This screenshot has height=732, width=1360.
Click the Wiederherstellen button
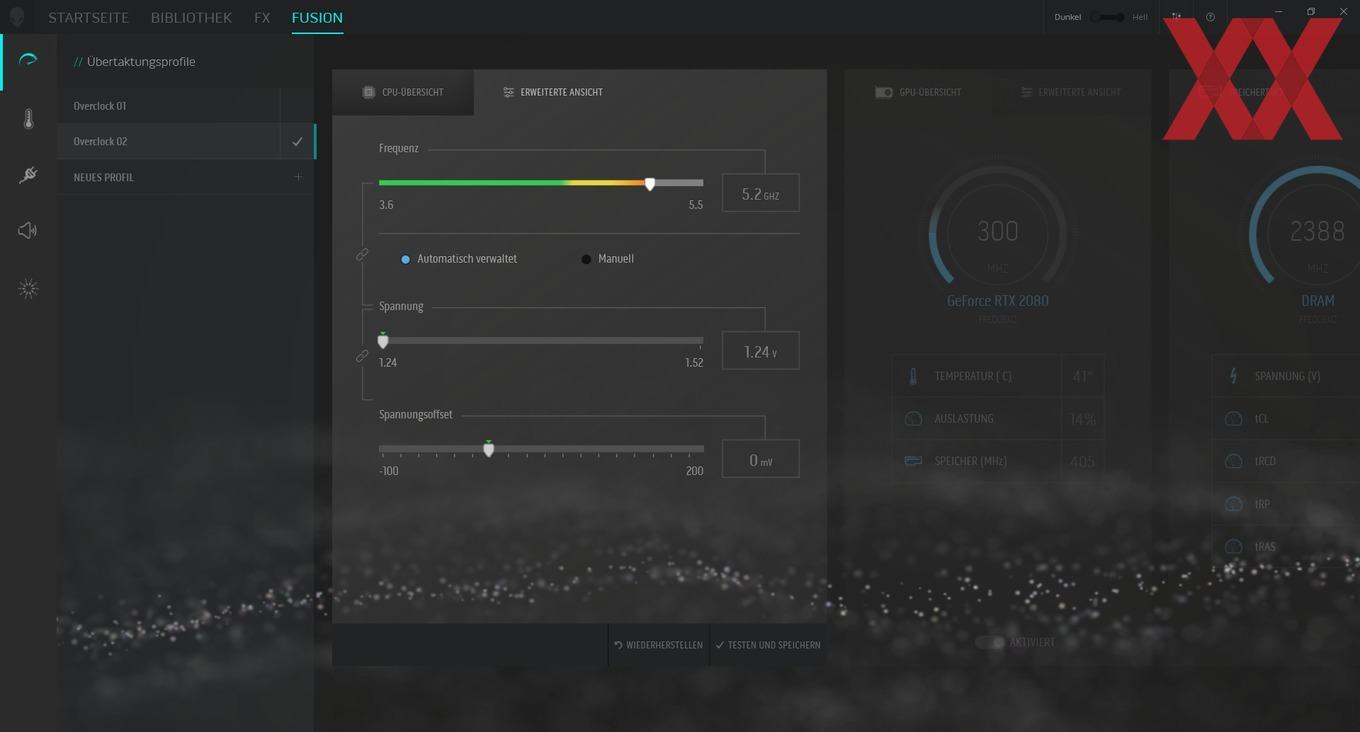[659, 645]
